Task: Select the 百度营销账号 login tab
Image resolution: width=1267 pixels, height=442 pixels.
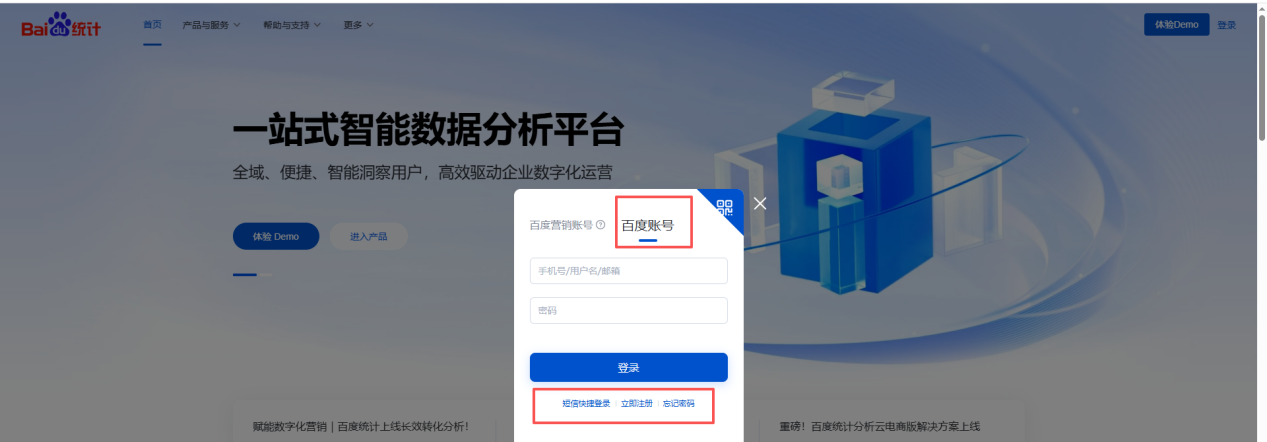Action: [x=561, y=225]
